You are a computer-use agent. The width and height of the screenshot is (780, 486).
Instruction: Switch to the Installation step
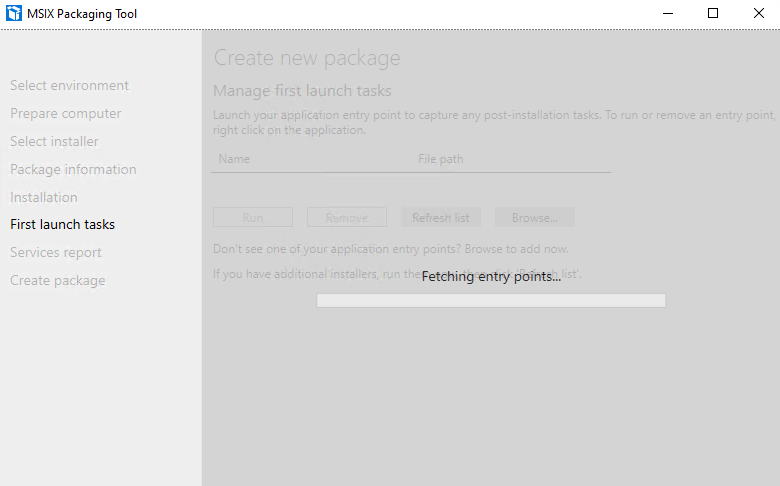click(x=44, y=197)
